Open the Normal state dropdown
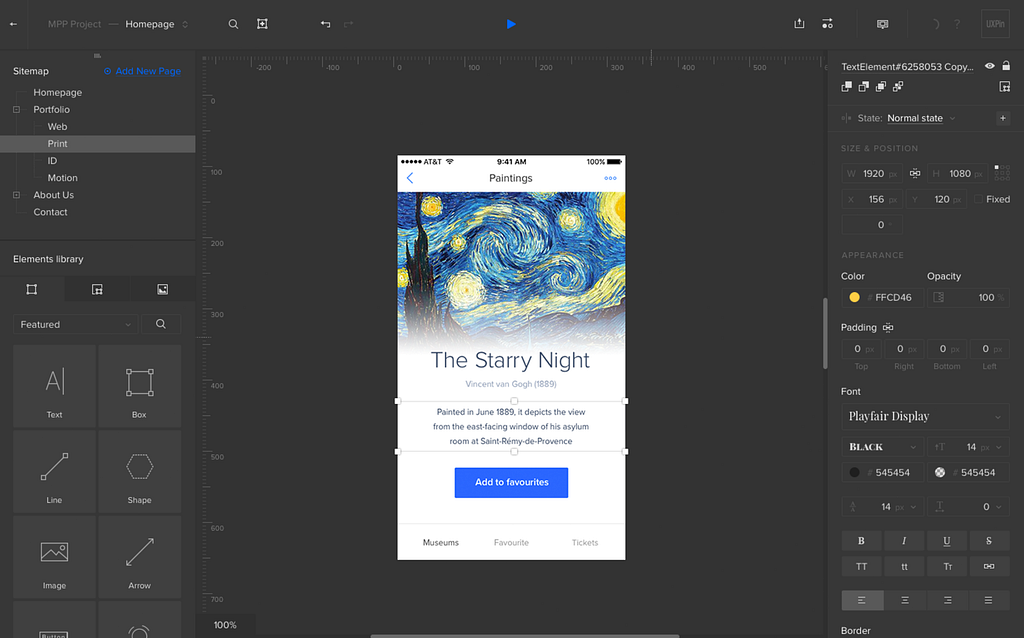 tap(921, 118)
